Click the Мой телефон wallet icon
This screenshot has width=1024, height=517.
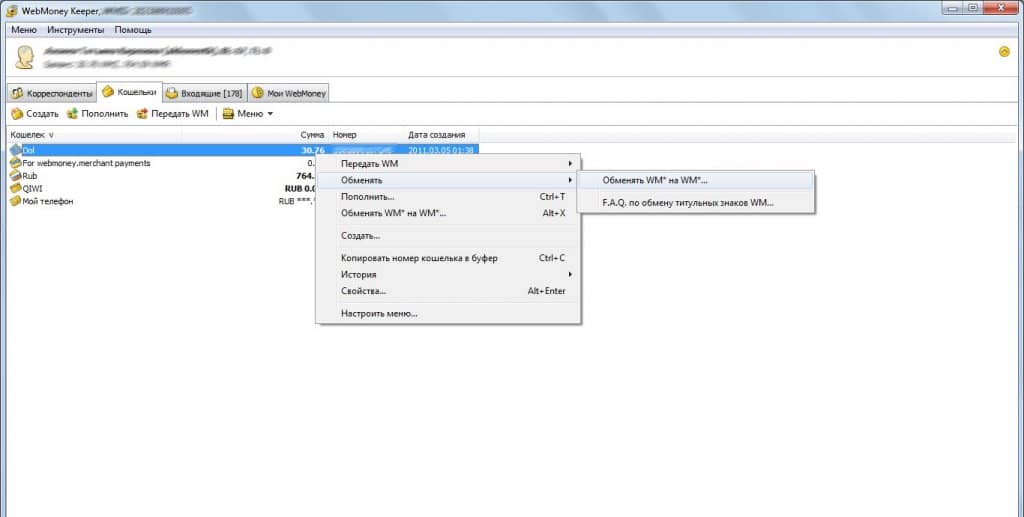[x=16, y=201]
